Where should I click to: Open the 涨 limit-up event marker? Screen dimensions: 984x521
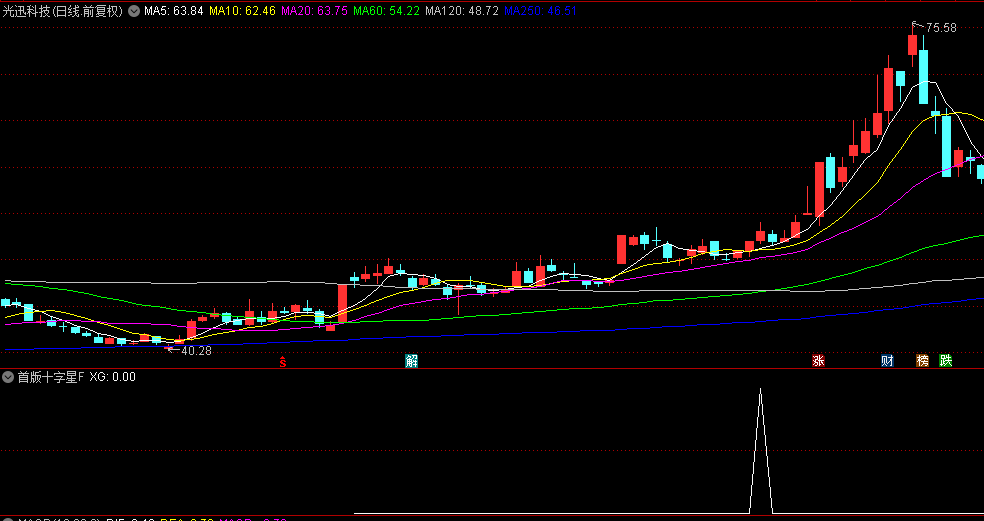click(818, 361)
